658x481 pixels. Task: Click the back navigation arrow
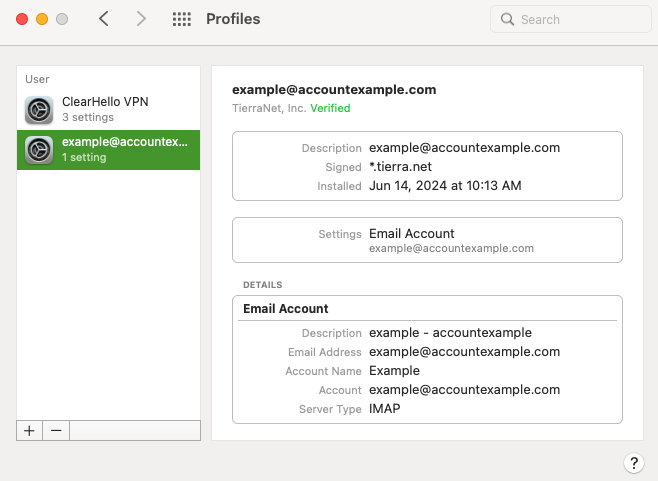[104, 19]
